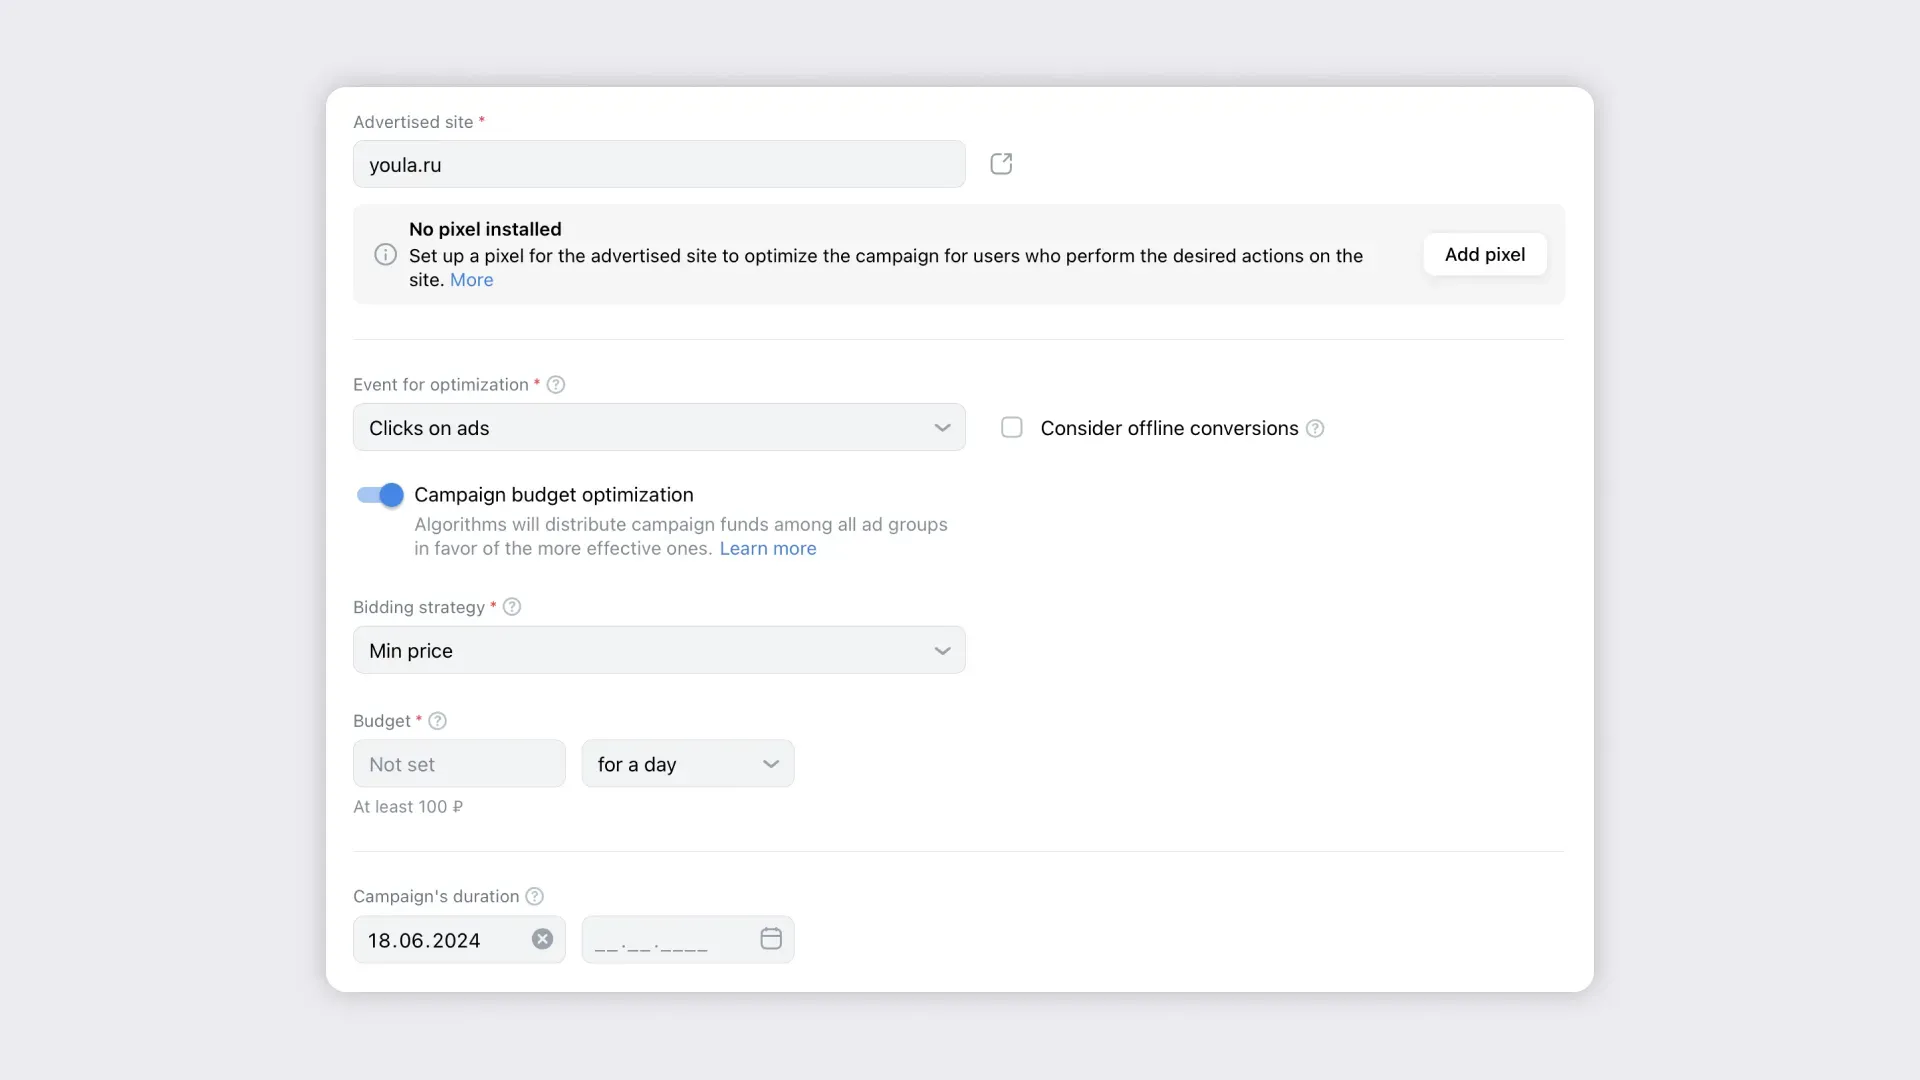Open Bidding strategy Min price dropdown
The image size is (1920, 1080).
tap(658, 651)
